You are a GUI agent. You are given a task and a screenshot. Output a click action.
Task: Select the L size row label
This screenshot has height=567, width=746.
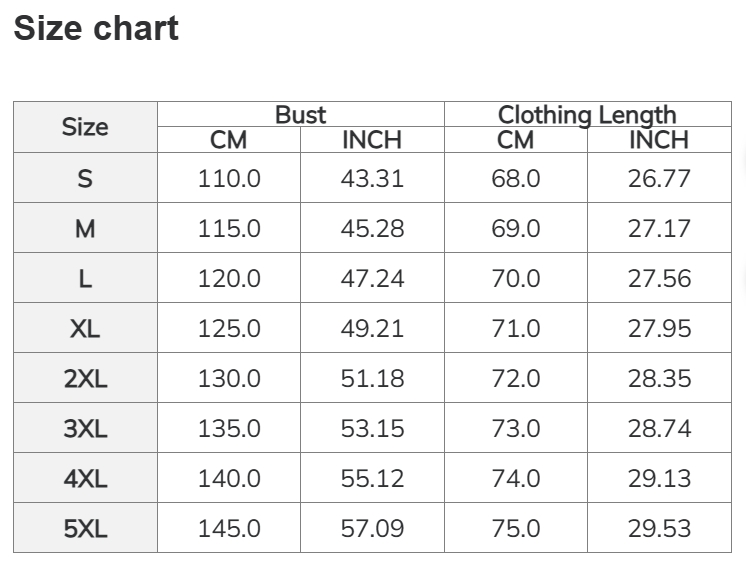click(x=85, y=279)
